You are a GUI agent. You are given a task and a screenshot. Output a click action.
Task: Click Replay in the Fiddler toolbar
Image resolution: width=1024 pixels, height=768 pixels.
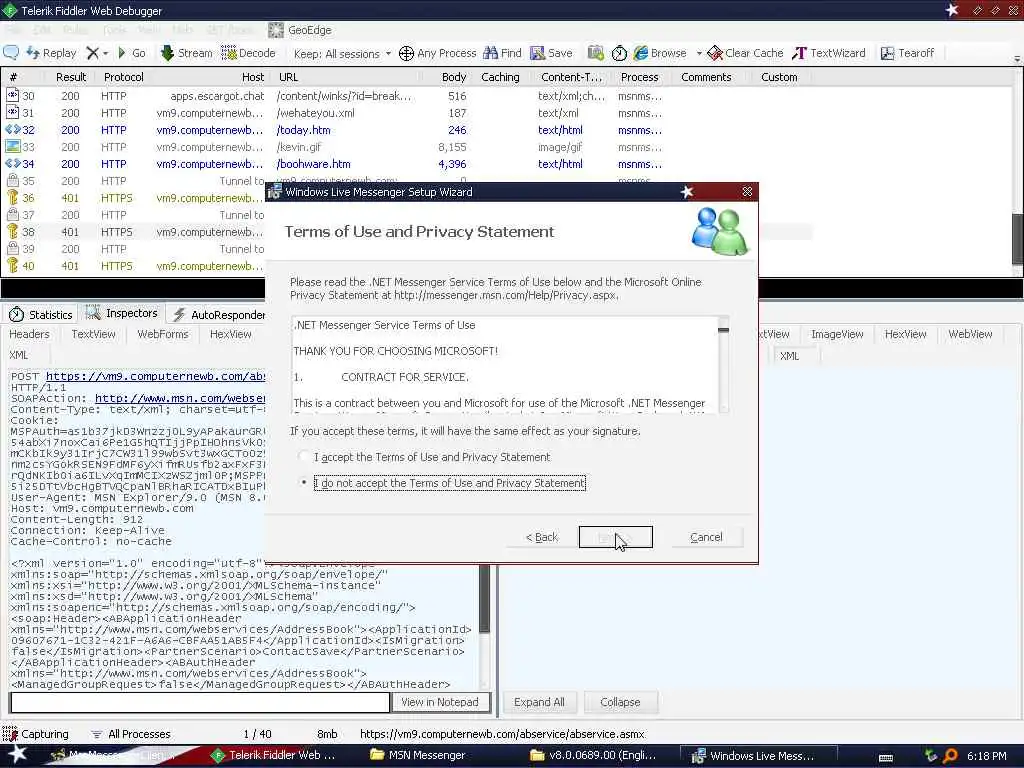51,53
